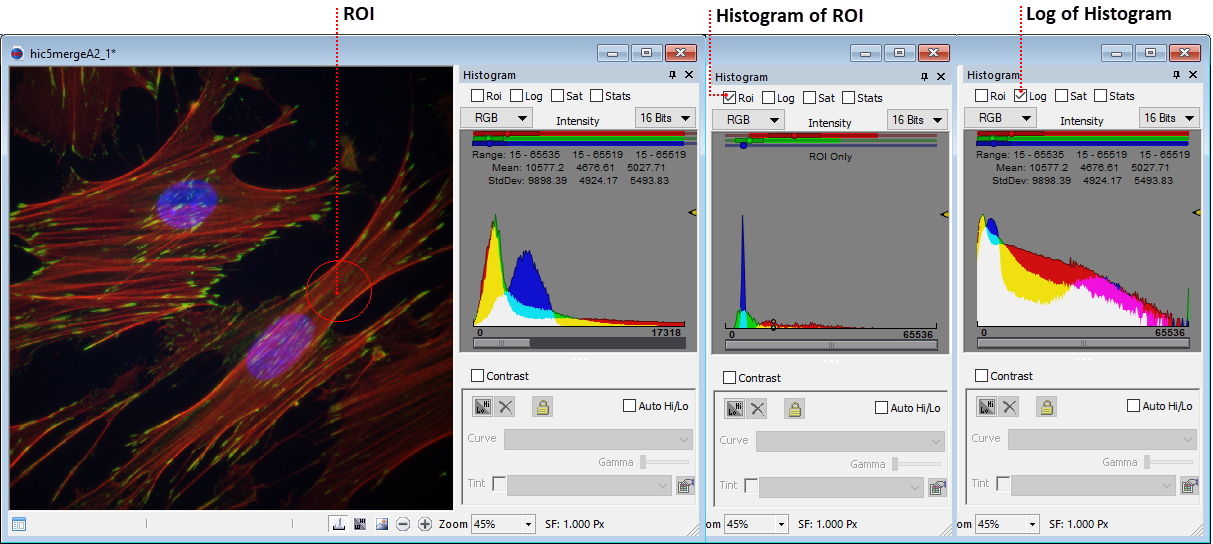Uncheck Log in the rightmost histogram panel
The image size is (1213, 544).
[x=1020, y=96]
